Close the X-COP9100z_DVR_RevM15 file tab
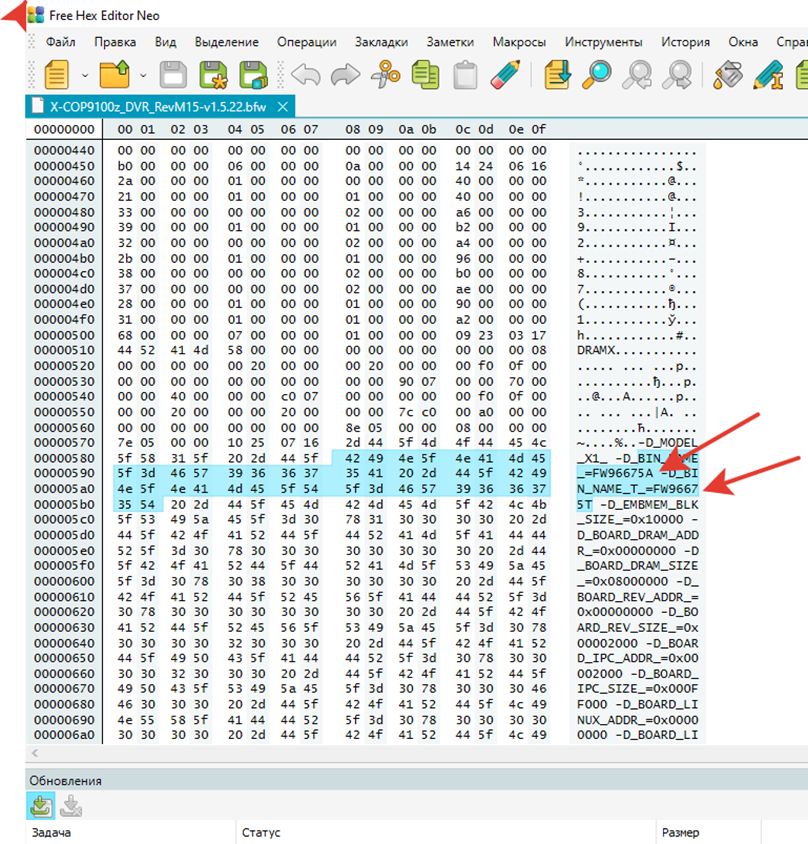Image resolution: width=808 pixels, height=844 pixels. pyautogui.click(x=283, y=105)
